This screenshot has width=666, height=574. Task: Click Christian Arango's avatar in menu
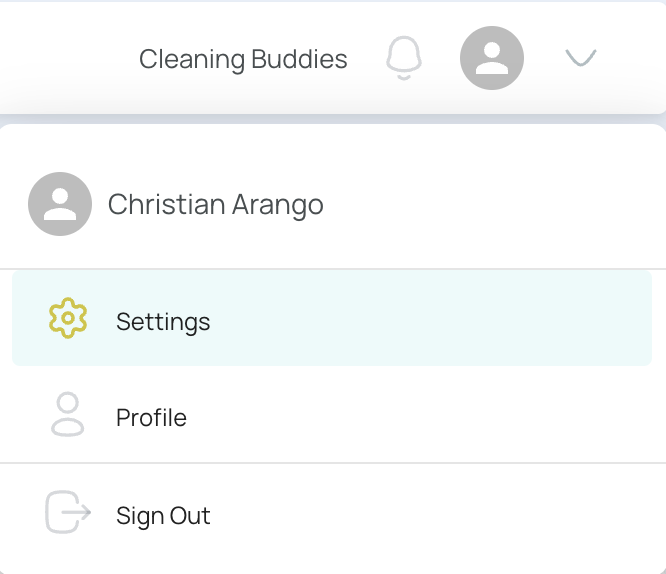click(x=60, y=204)
